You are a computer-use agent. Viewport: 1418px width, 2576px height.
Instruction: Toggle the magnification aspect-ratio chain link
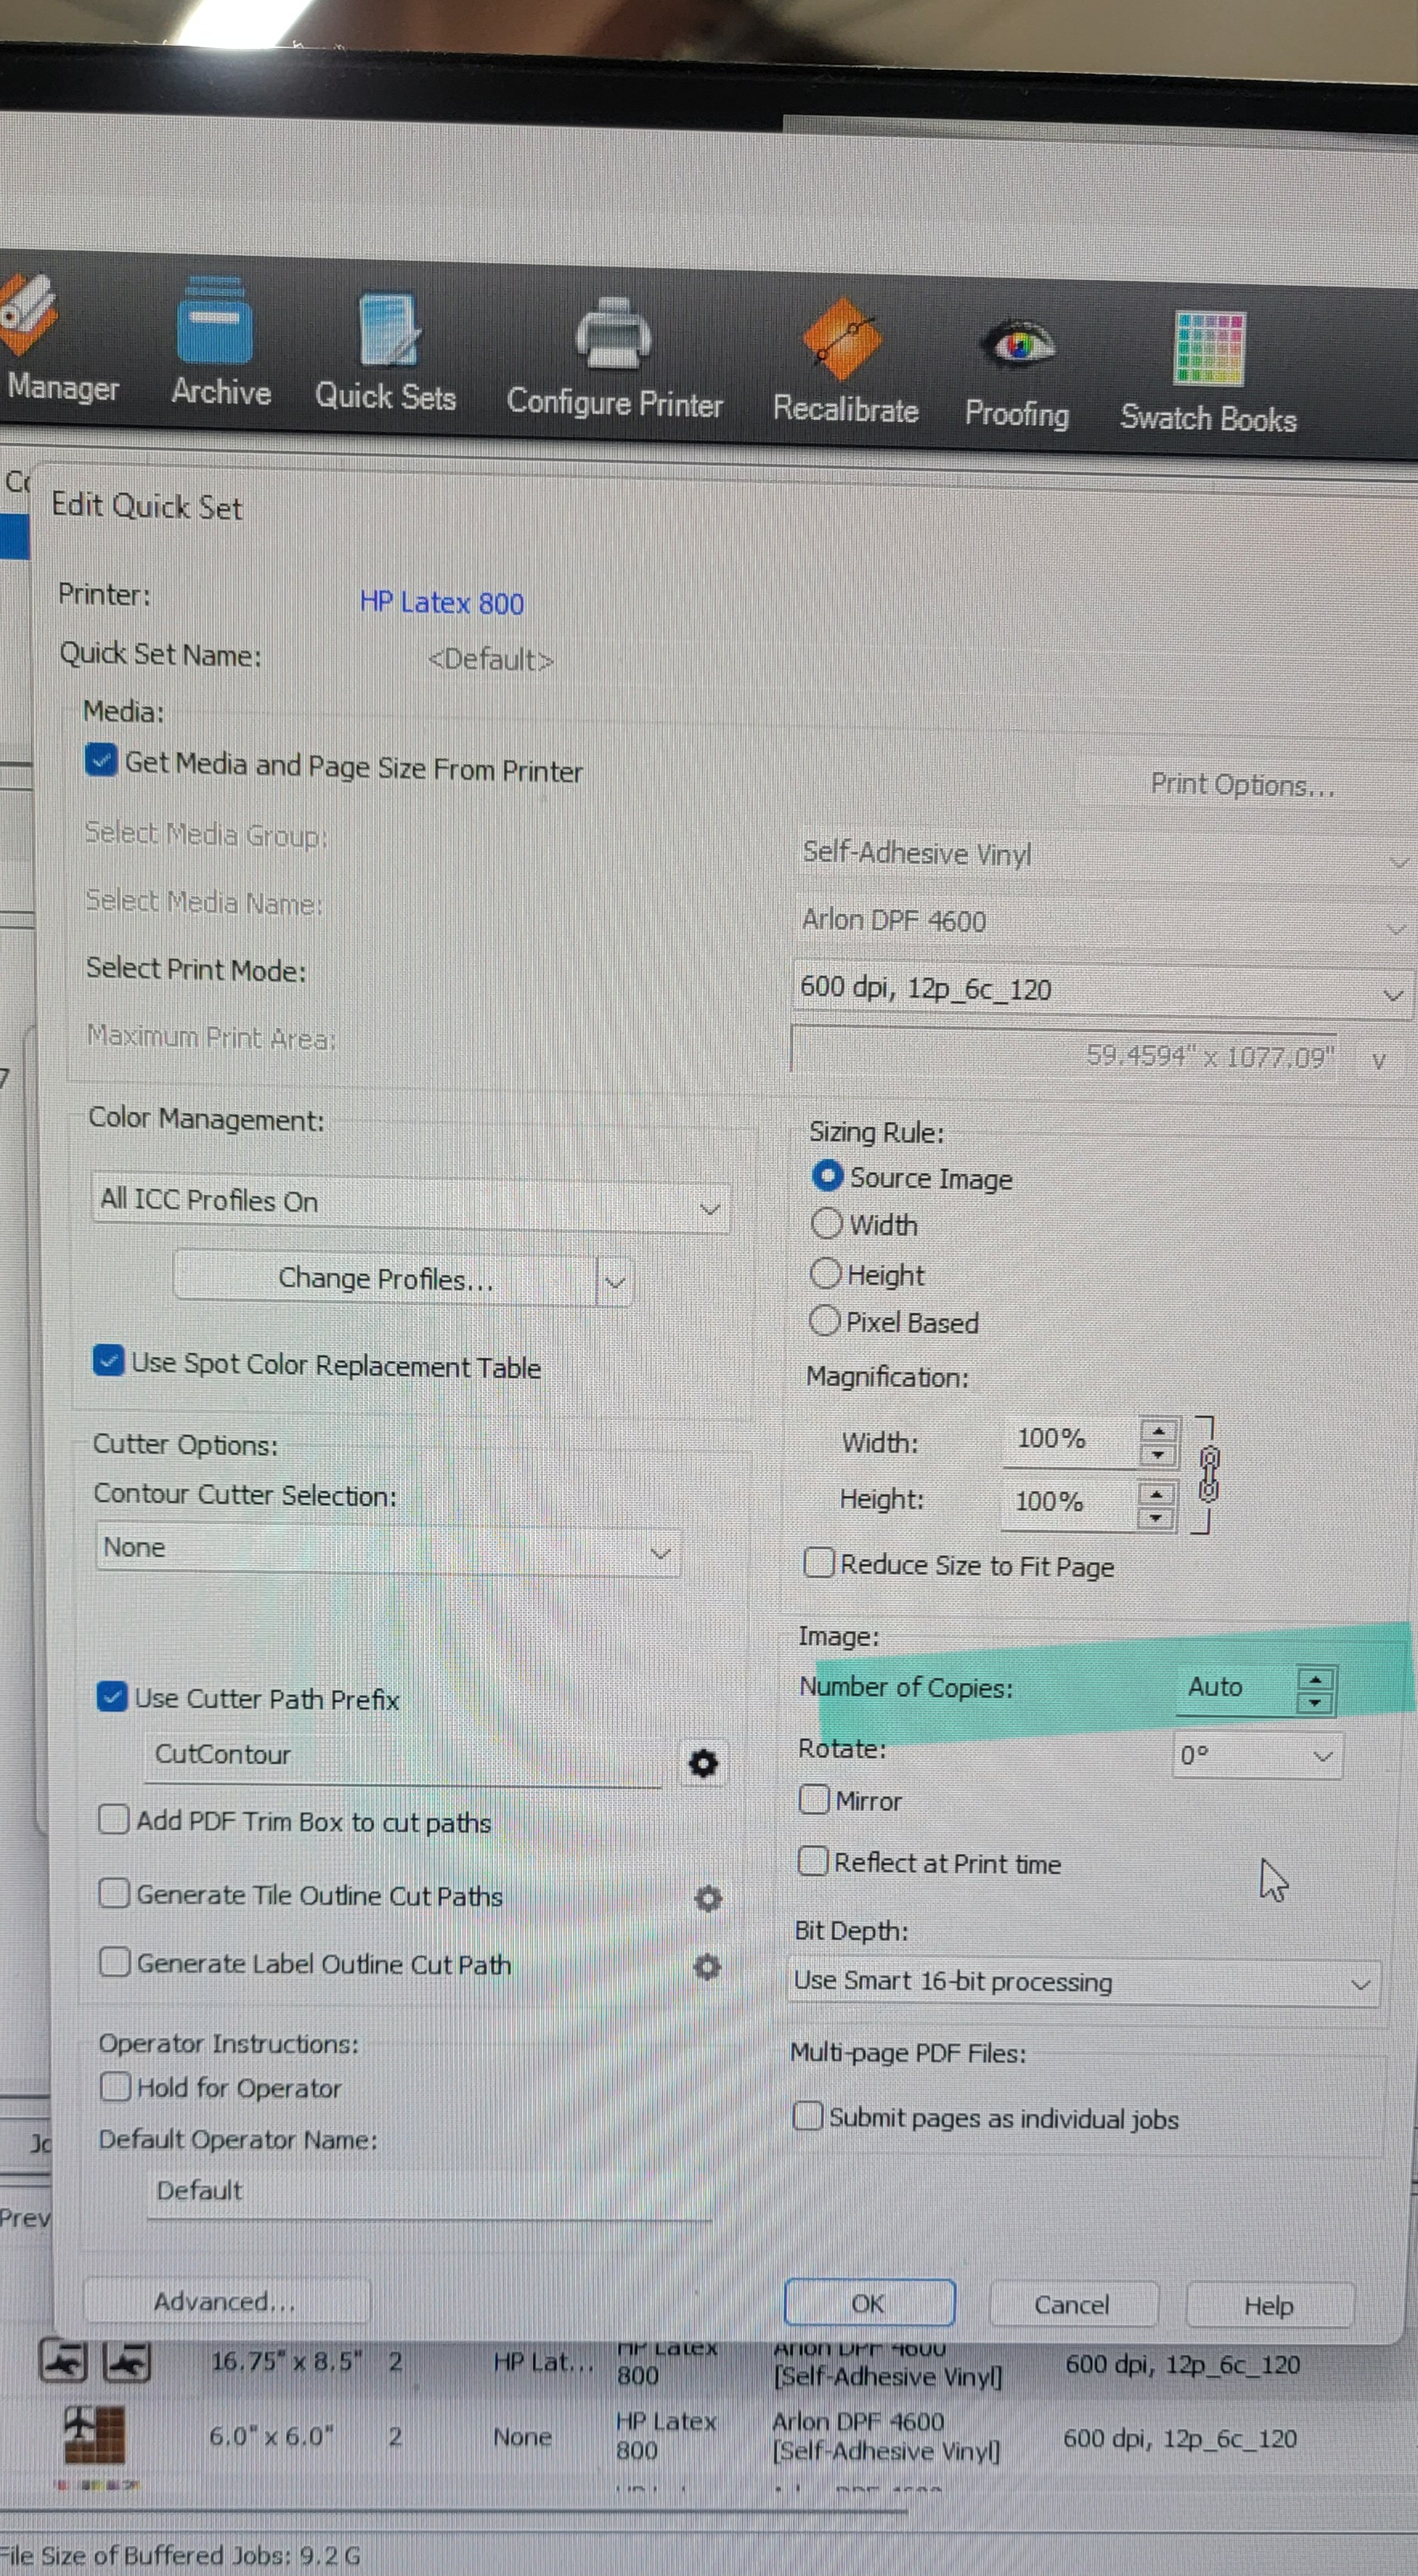[1208, 1474]
